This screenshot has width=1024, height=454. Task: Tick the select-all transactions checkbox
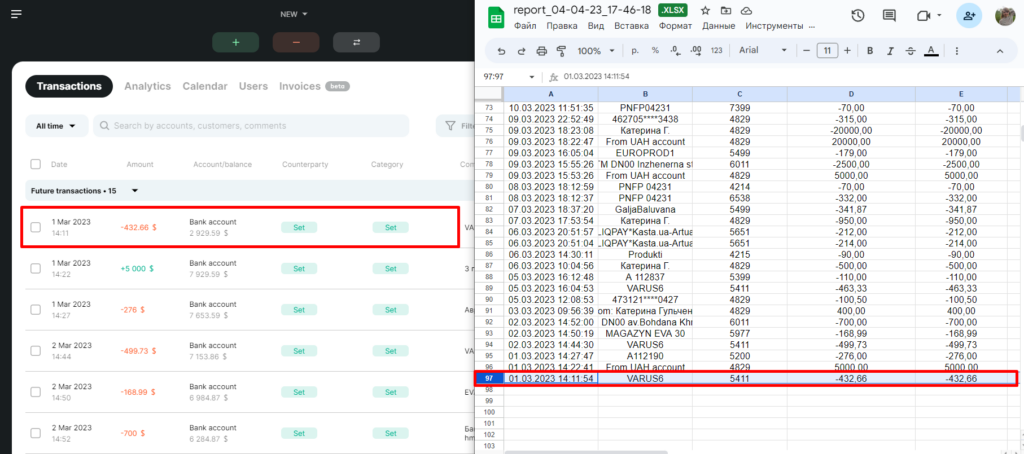(35, 164)
